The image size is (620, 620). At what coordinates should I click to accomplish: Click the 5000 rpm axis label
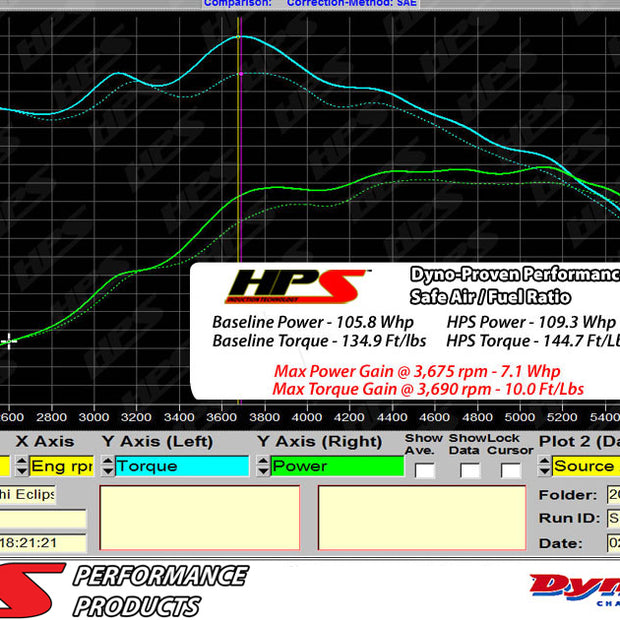[x=520, y=417]
